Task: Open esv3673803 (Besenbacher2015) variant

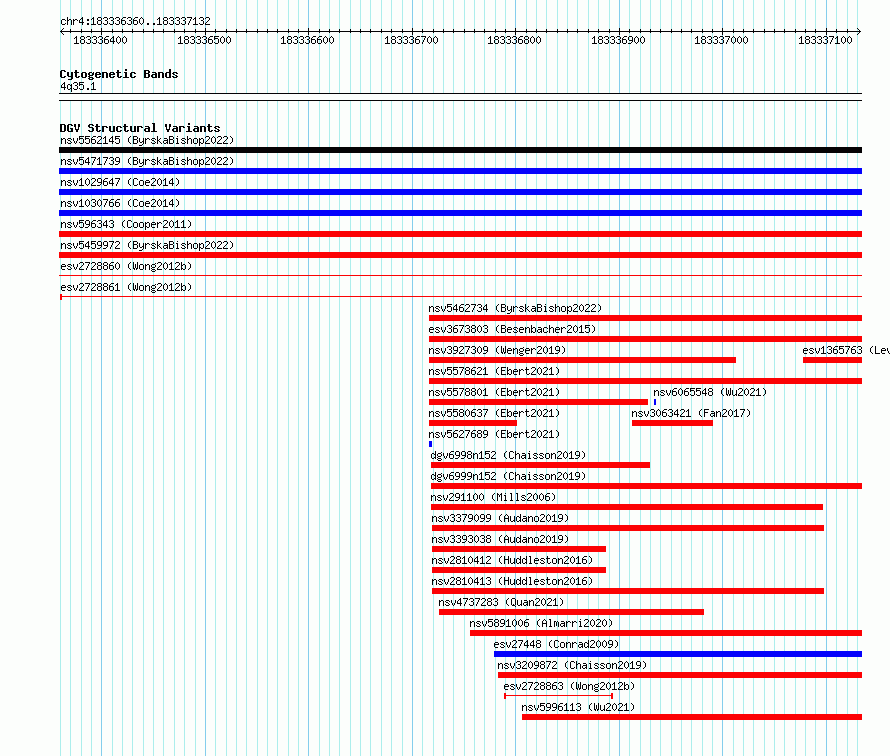Action: 512,329
